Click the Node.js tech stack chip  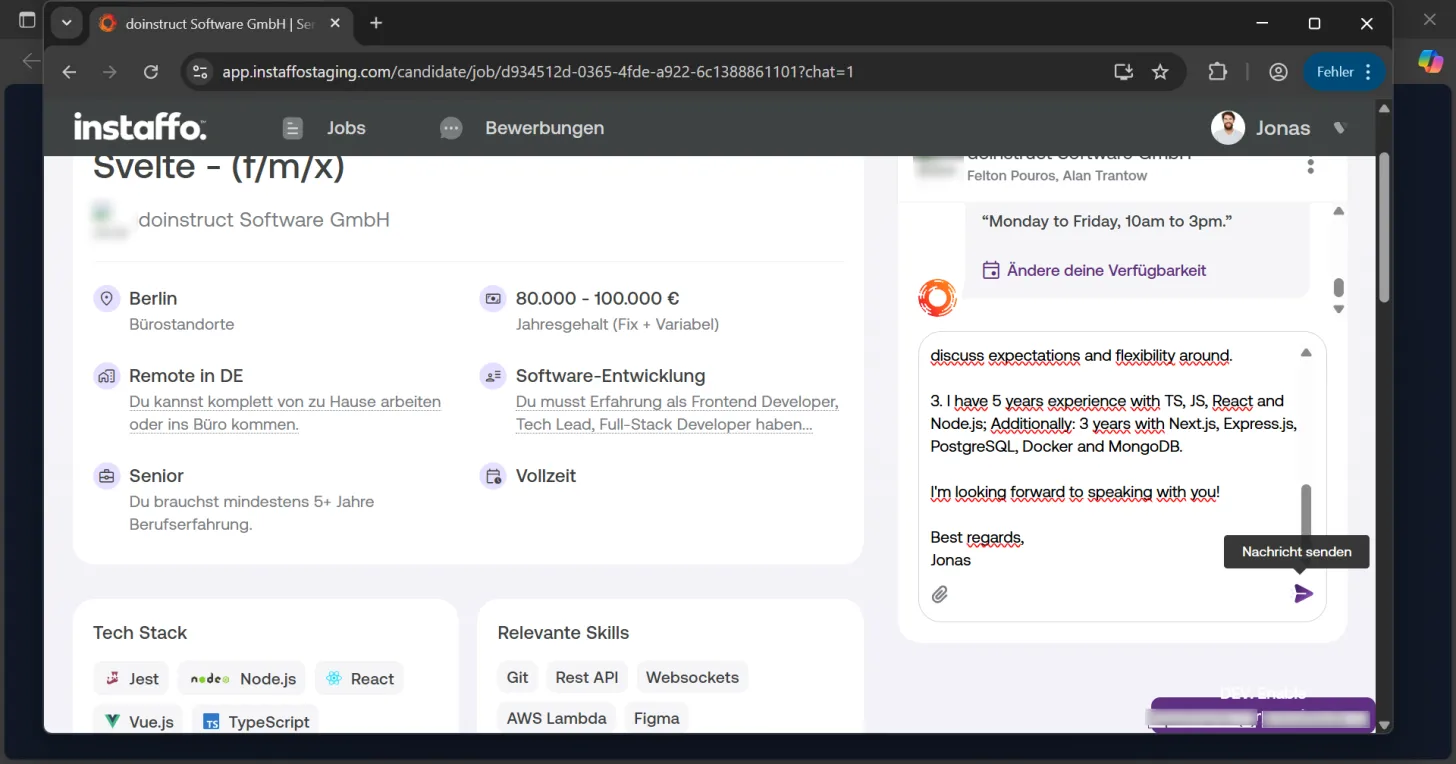pos(243,679)
